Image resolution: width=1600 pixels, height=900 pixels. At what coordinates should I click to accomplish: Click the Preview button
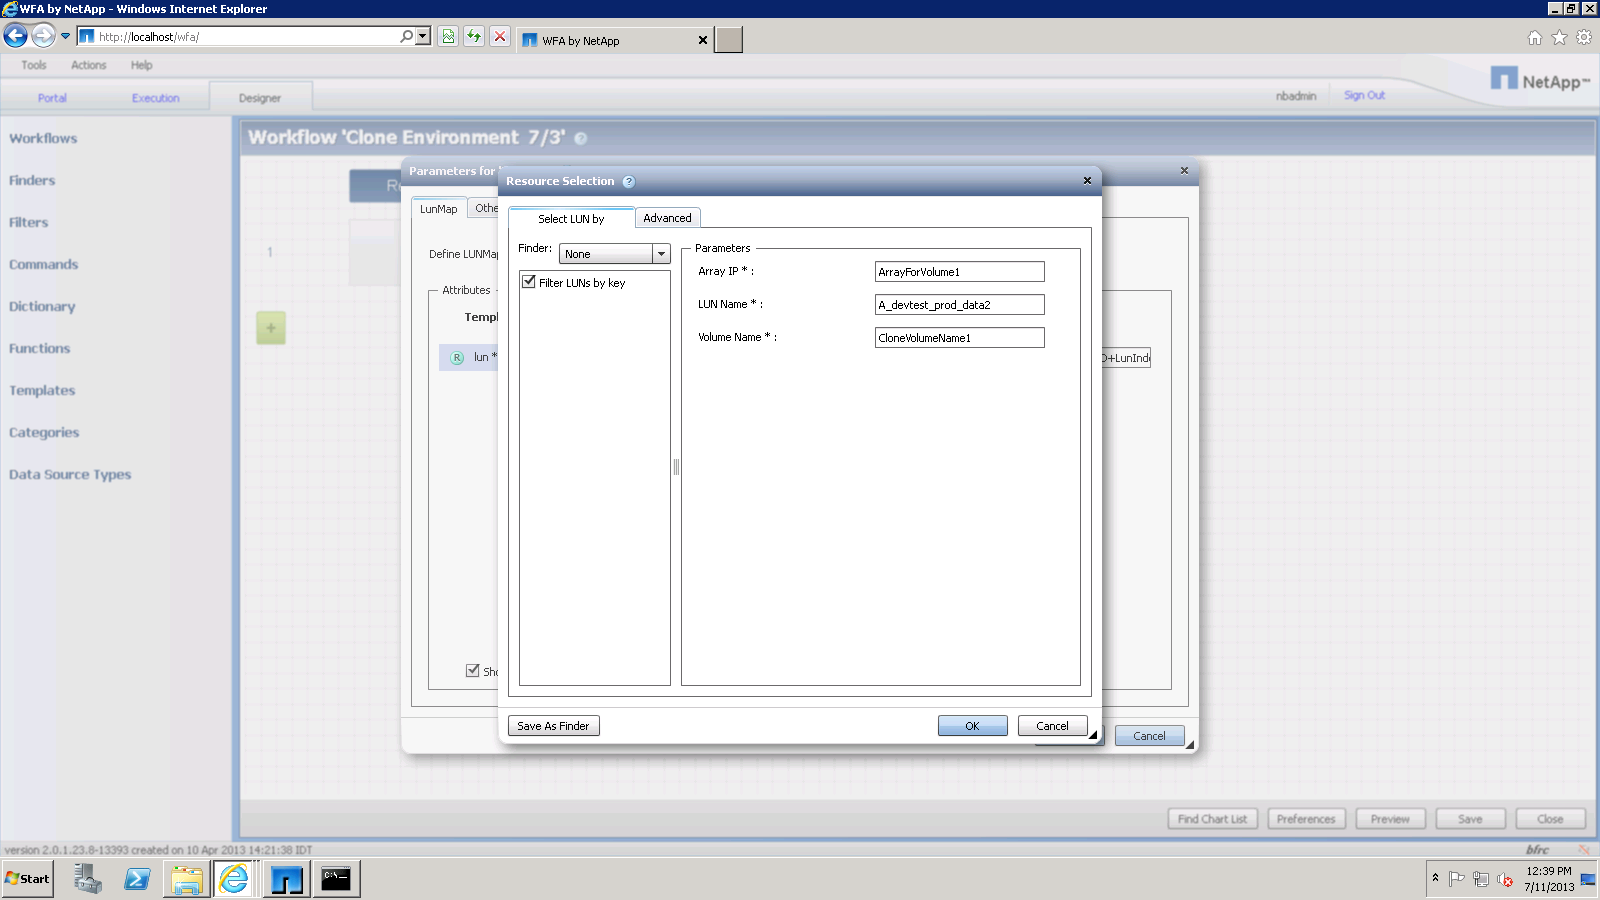(x=1390, y=819)
